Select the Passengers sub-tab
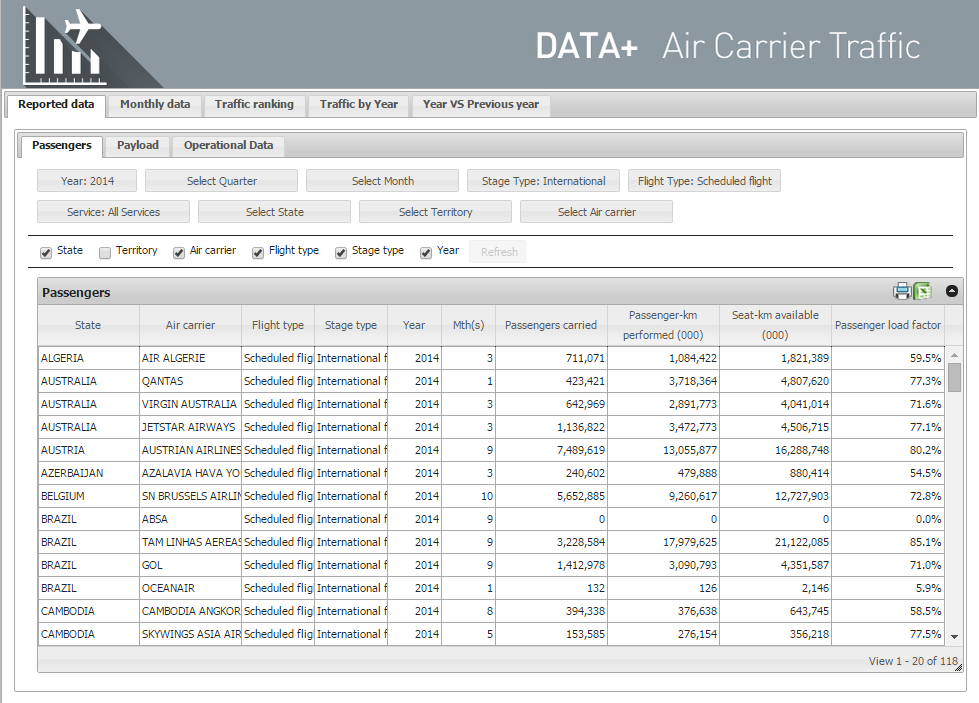 pyautogui.click(x=62, y=145)
